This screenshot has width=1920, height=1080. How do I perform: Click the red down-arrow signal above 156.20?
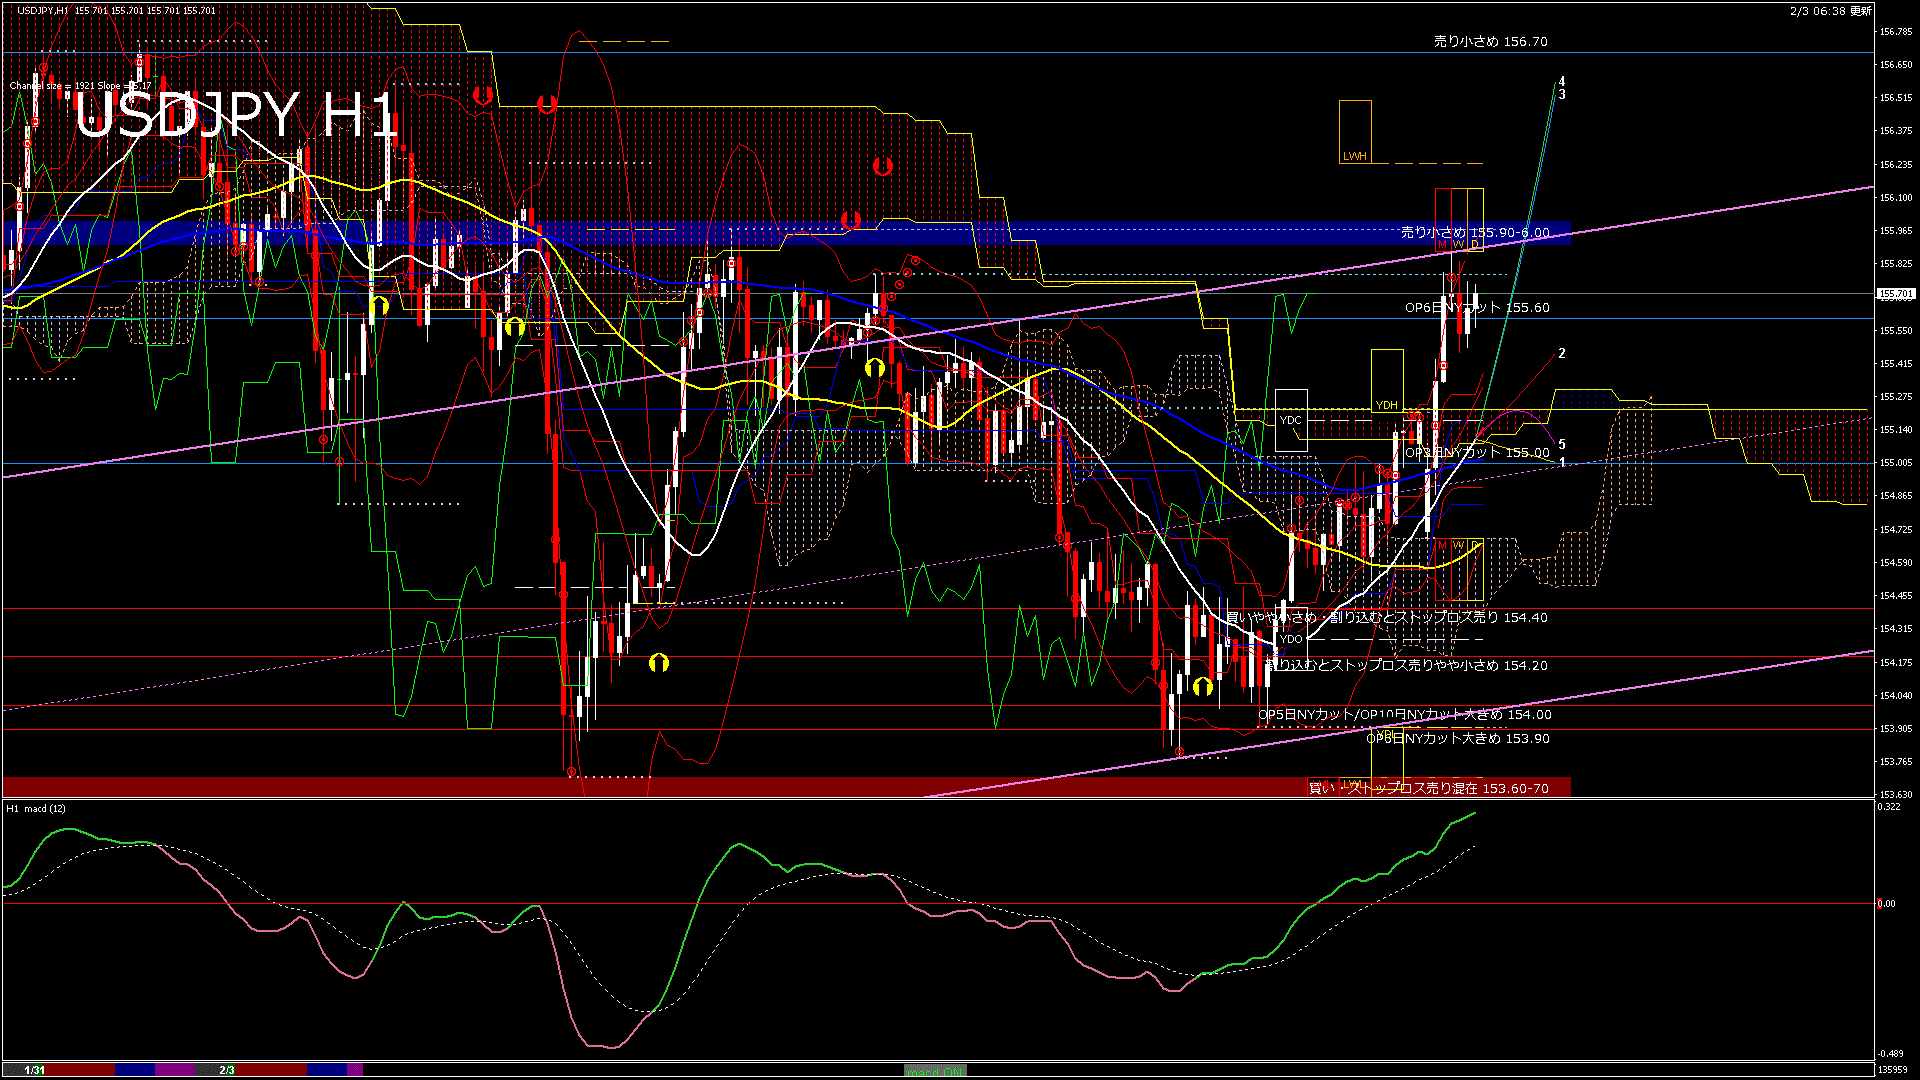click(x=882, y=166)
